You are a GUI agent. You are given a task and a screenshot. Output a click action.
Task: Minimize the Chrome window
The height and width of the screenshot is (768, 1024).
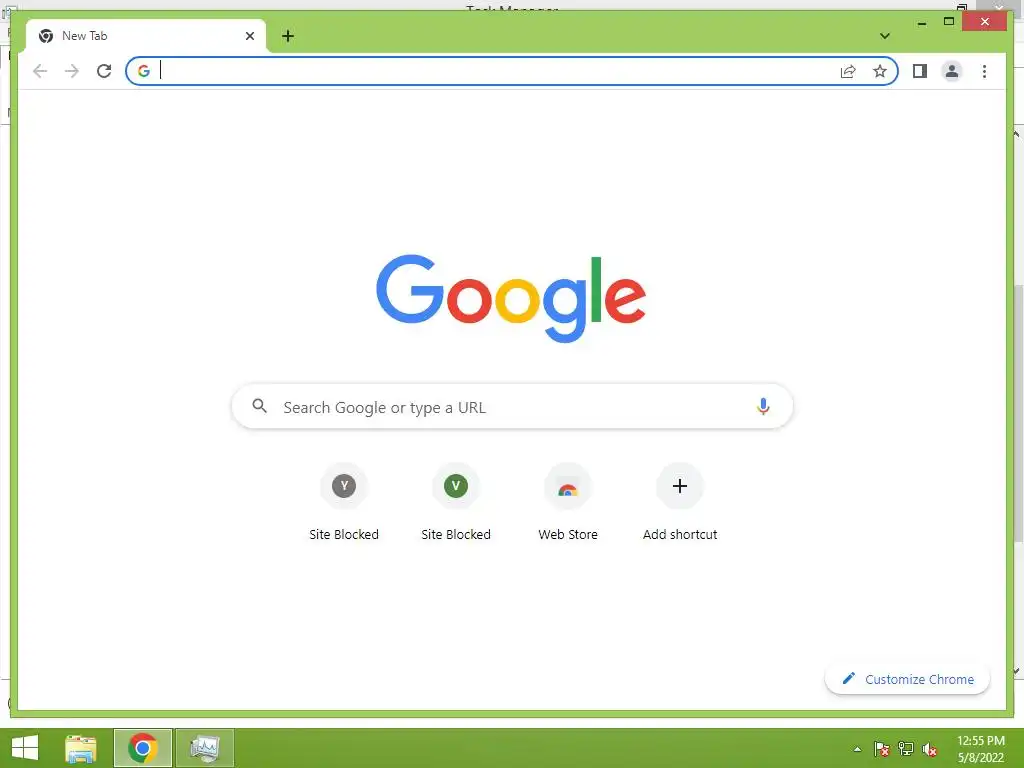click(x=921, y=23)
